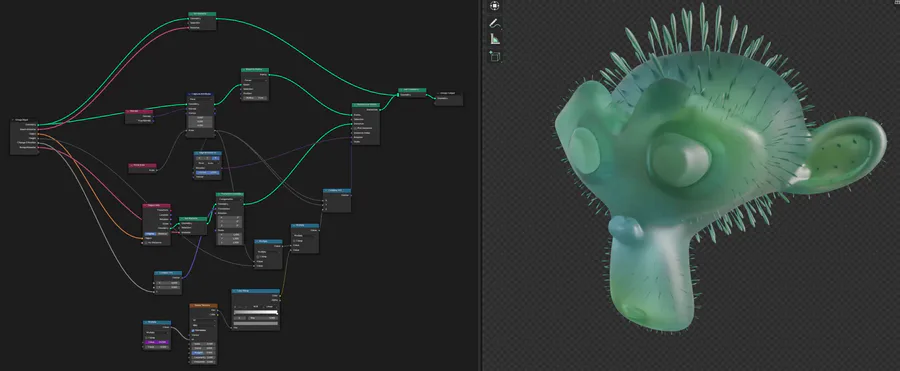Collapse the Instance on Points node
Viewport: 900px width, 371px height.
(x=355, y=105)
